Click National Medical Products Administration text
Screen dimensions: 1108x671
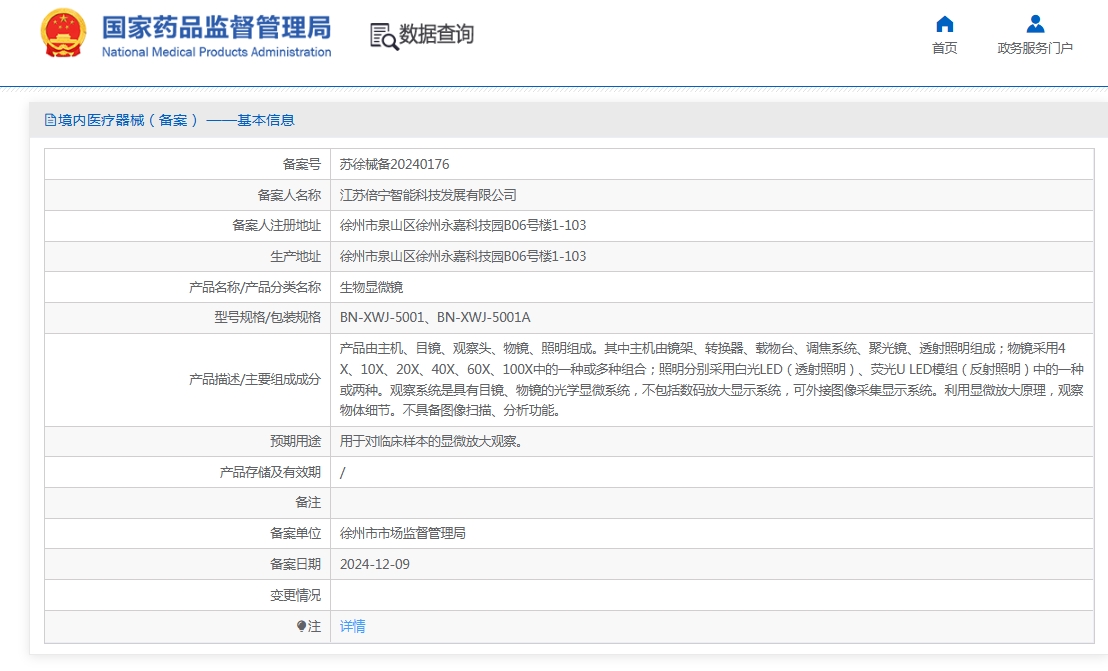(216, 52)
